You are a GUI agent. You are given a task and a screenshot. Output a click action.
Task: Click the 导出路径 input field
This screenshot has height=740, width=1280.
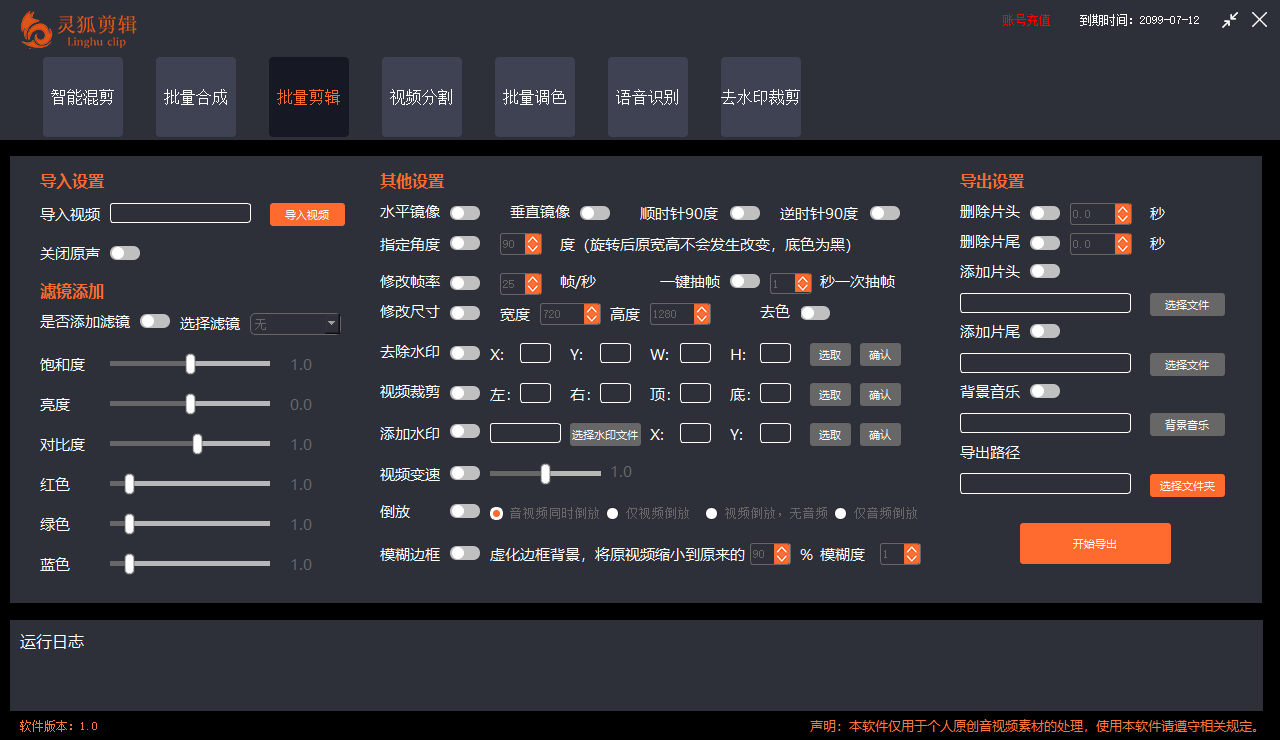point(1045,483)
